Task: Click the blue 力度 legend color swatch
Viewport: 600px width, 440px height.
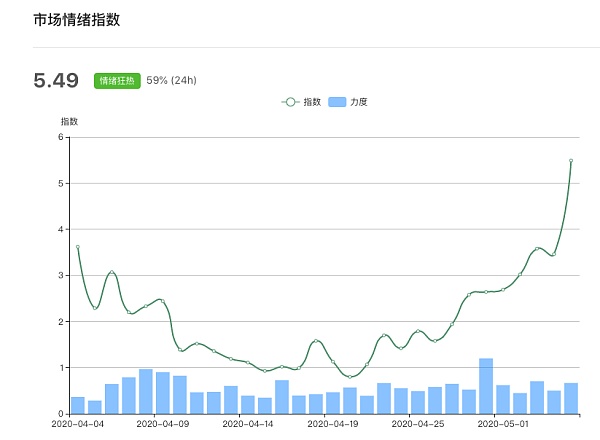Action: [x=337, y=102]
